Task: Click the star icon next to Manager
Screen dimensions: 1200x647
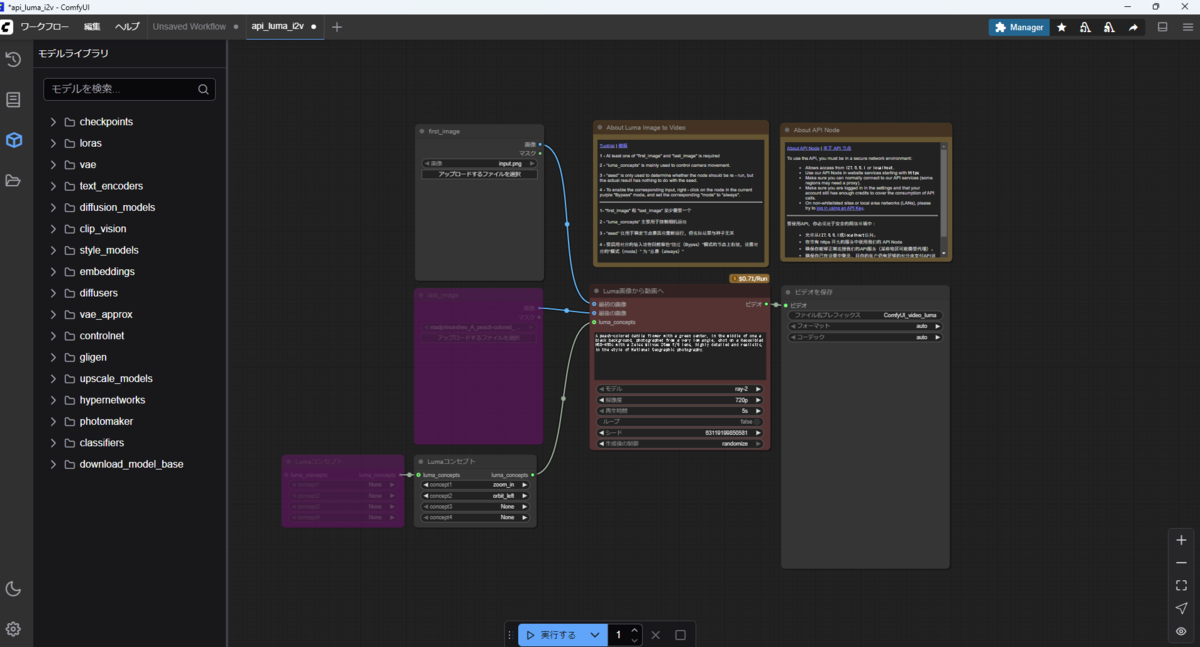Action: (1062, 27)
